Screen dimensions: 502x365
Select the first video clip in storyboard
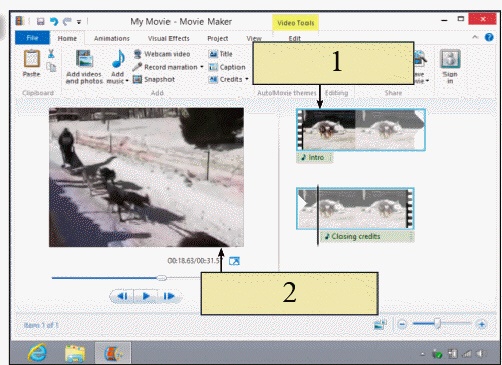coord(361,130)
